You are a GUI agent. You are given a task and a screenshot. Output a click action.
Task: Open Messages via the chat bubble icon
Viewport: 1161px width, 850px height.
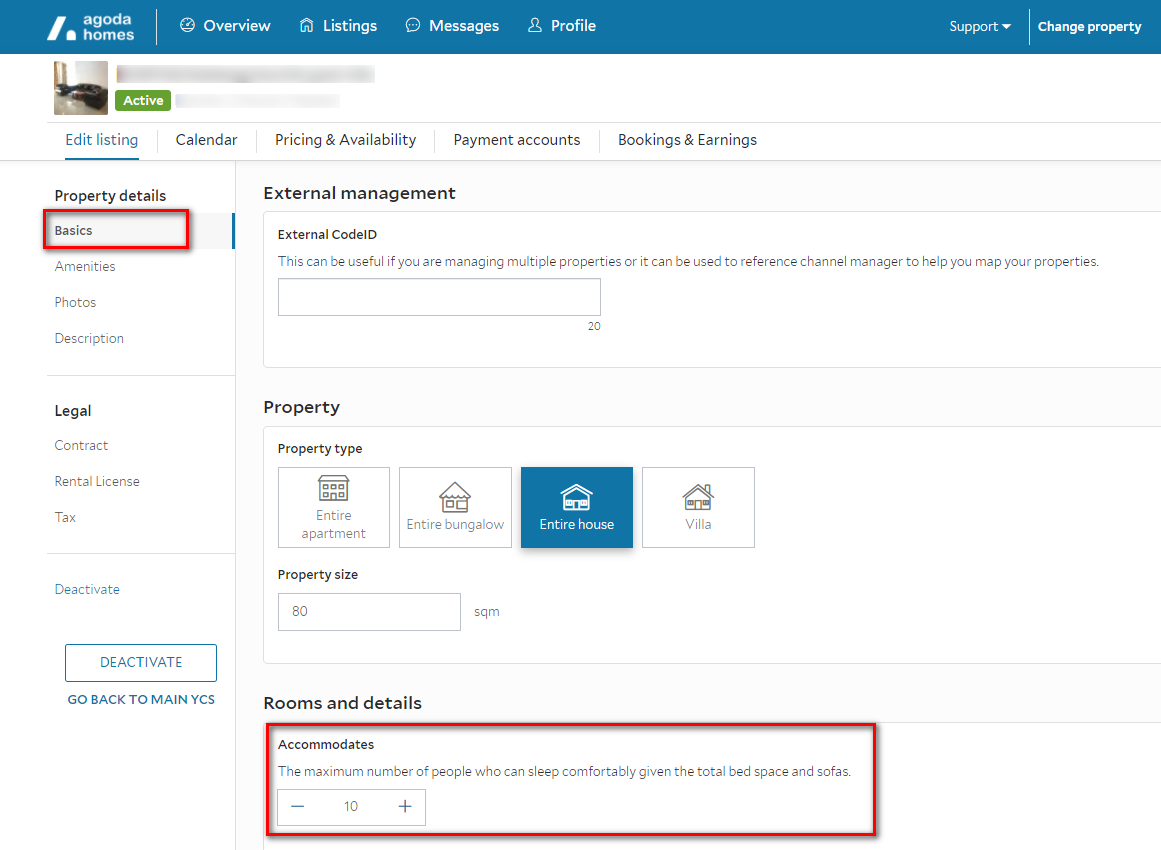413,26
